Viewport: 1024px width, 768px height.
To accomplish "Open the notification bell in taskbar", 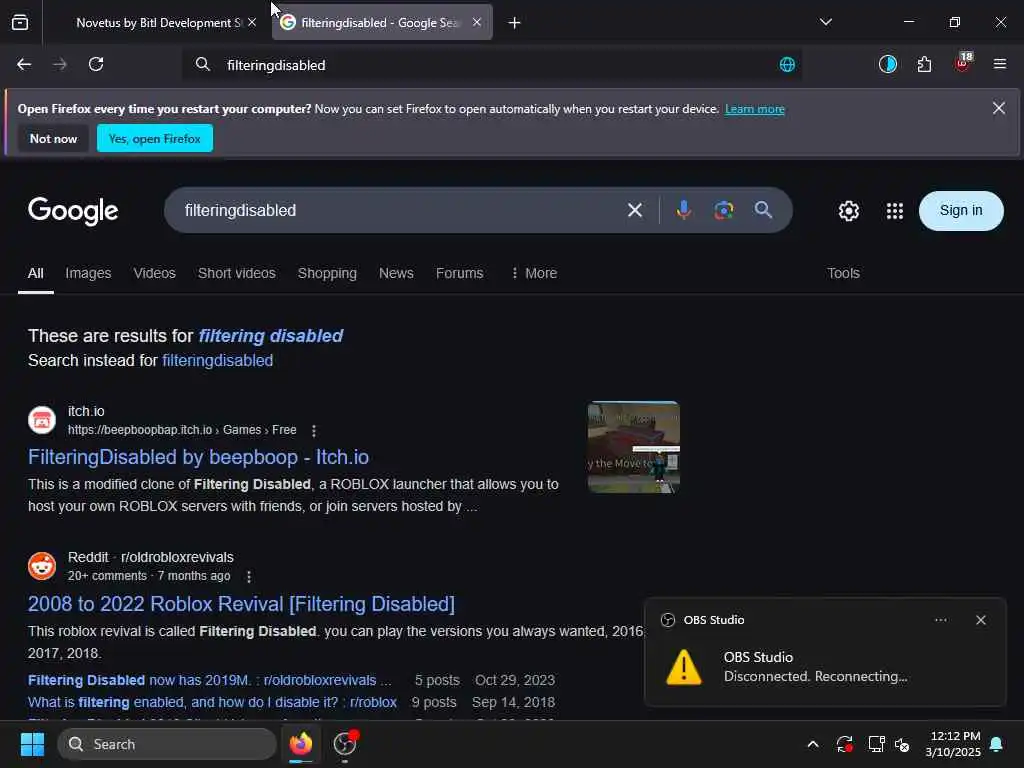I will point(997,744).
